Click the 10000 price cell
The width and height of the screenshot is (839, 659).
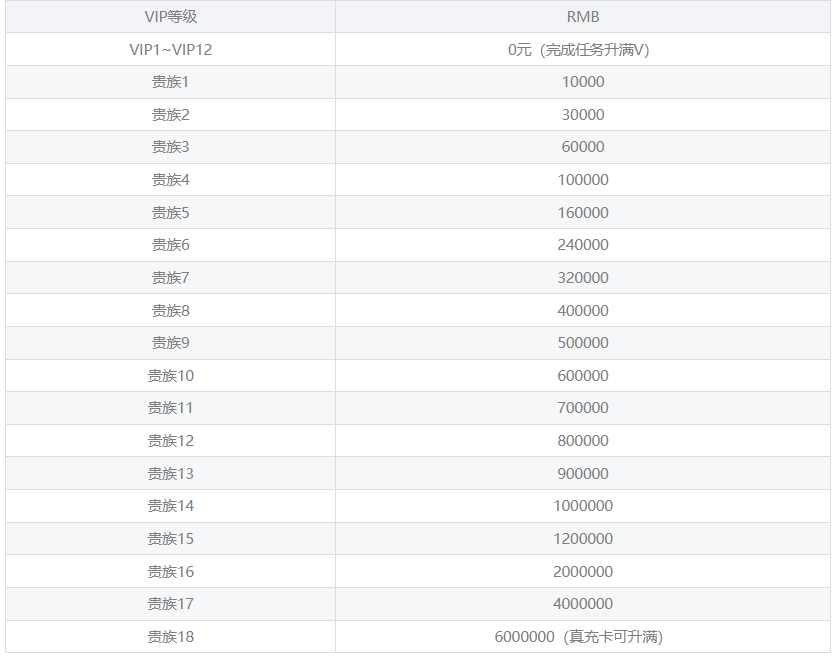pos(583,82)
